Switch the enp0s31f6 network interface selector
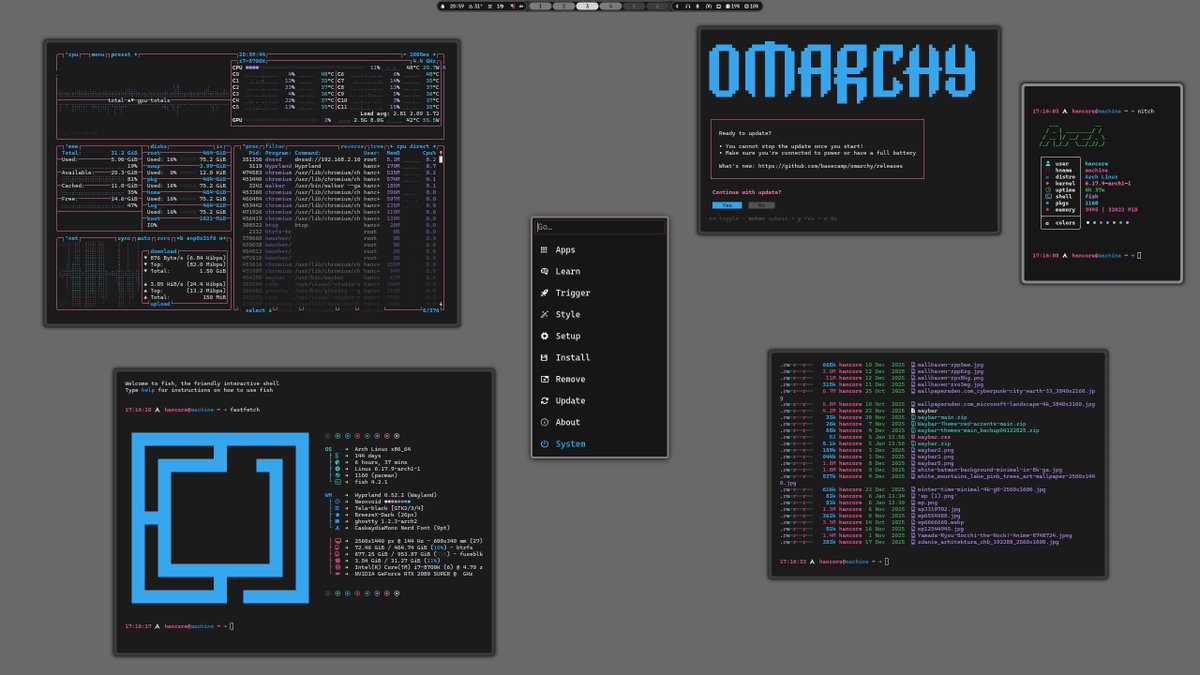 tap(201, 238)
